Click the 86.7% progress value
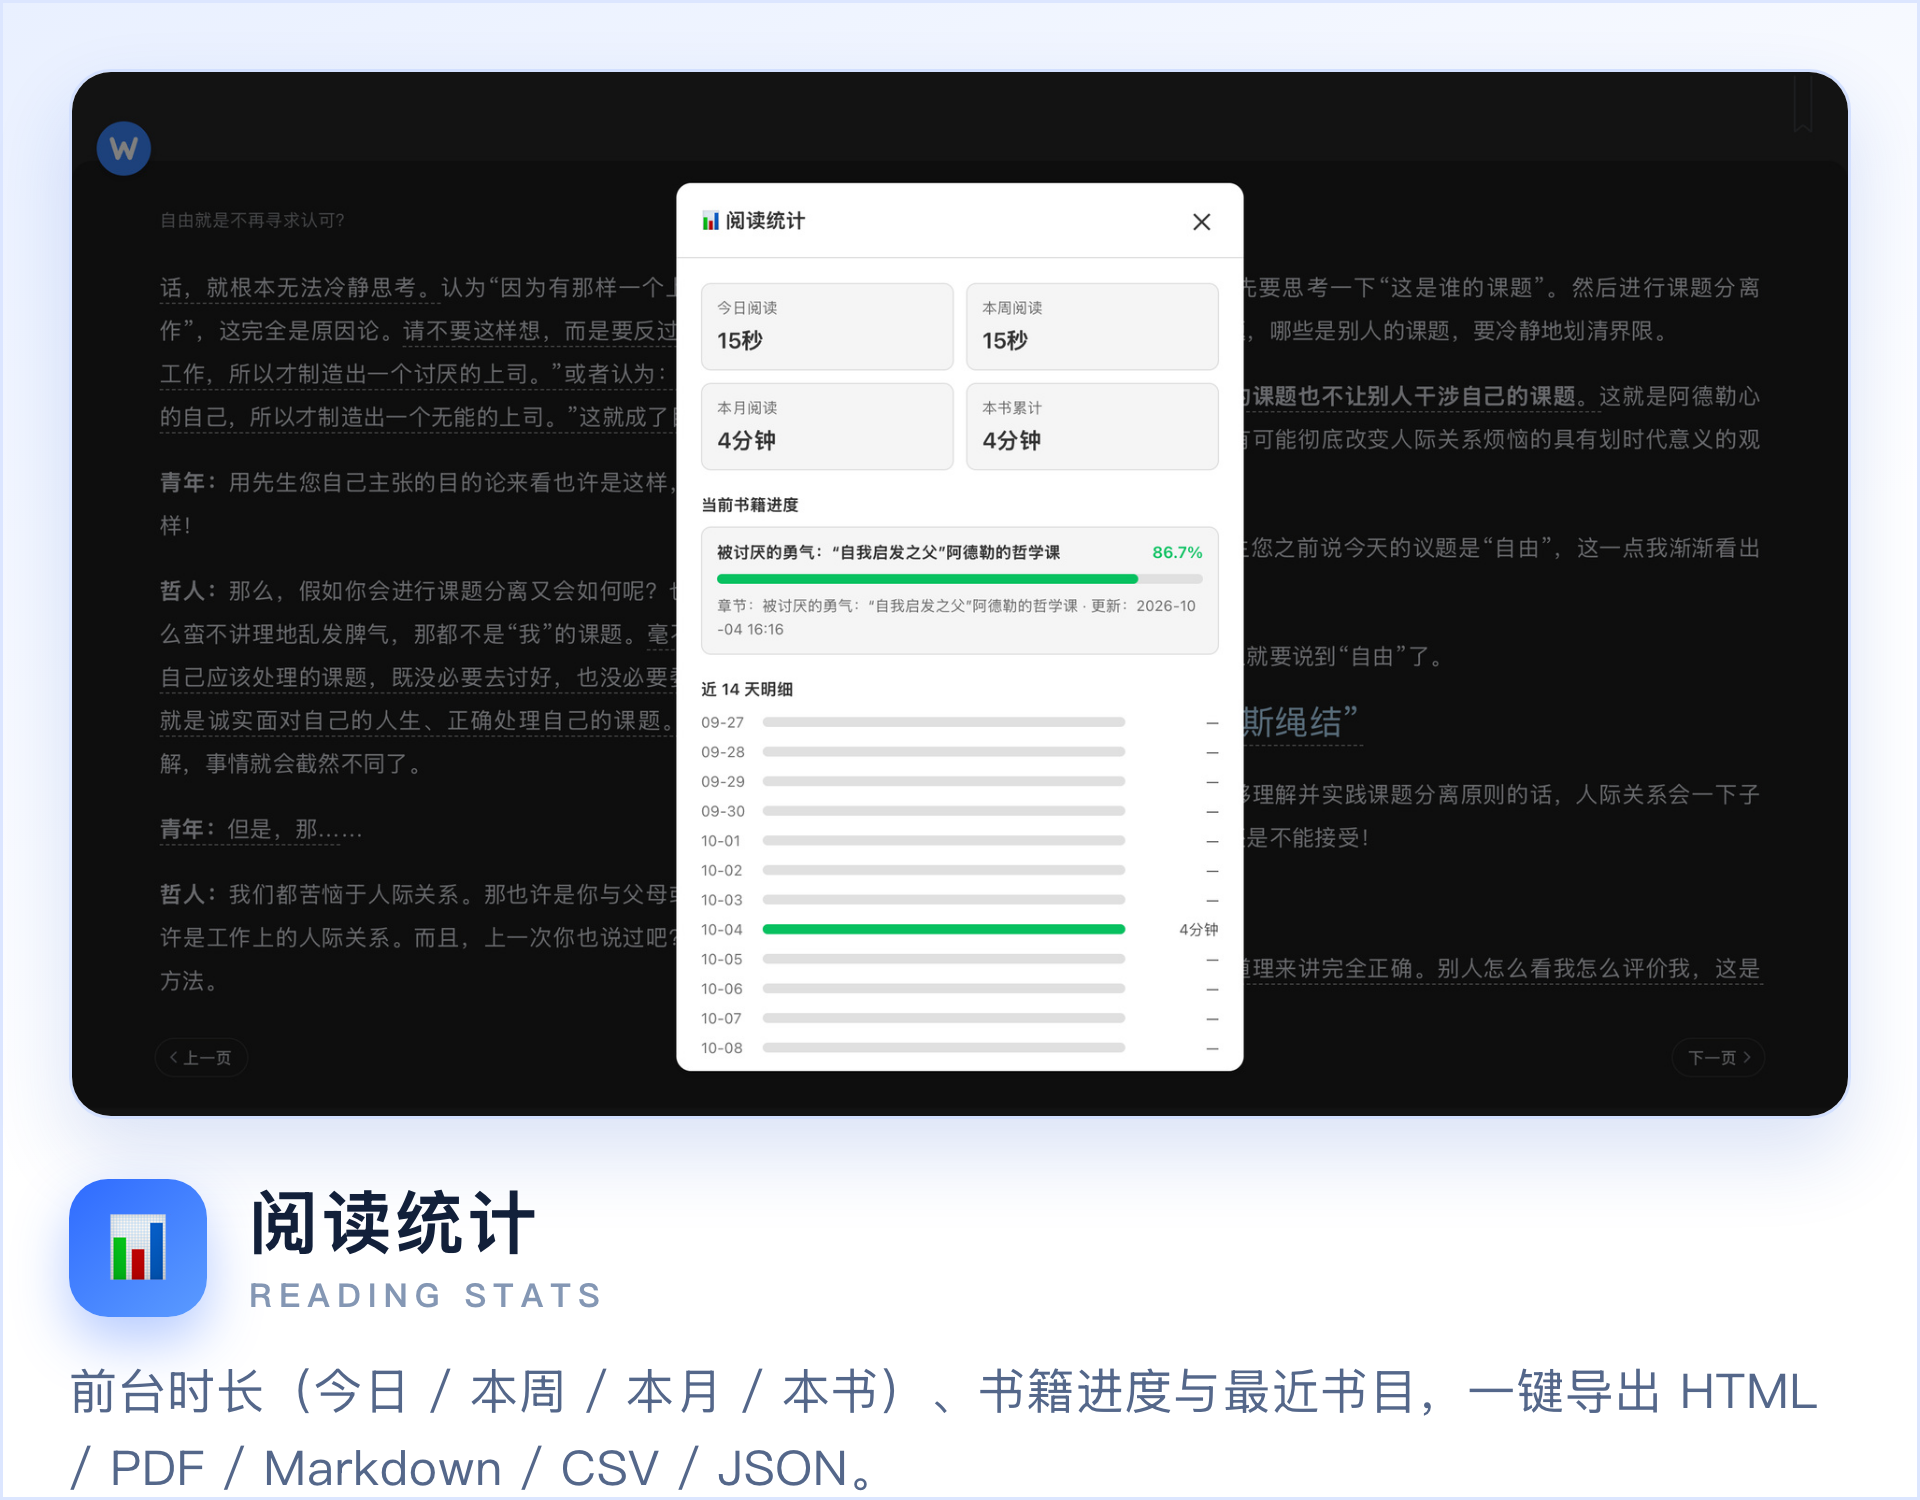Screen dimensions: 1920x1500 1177,552
